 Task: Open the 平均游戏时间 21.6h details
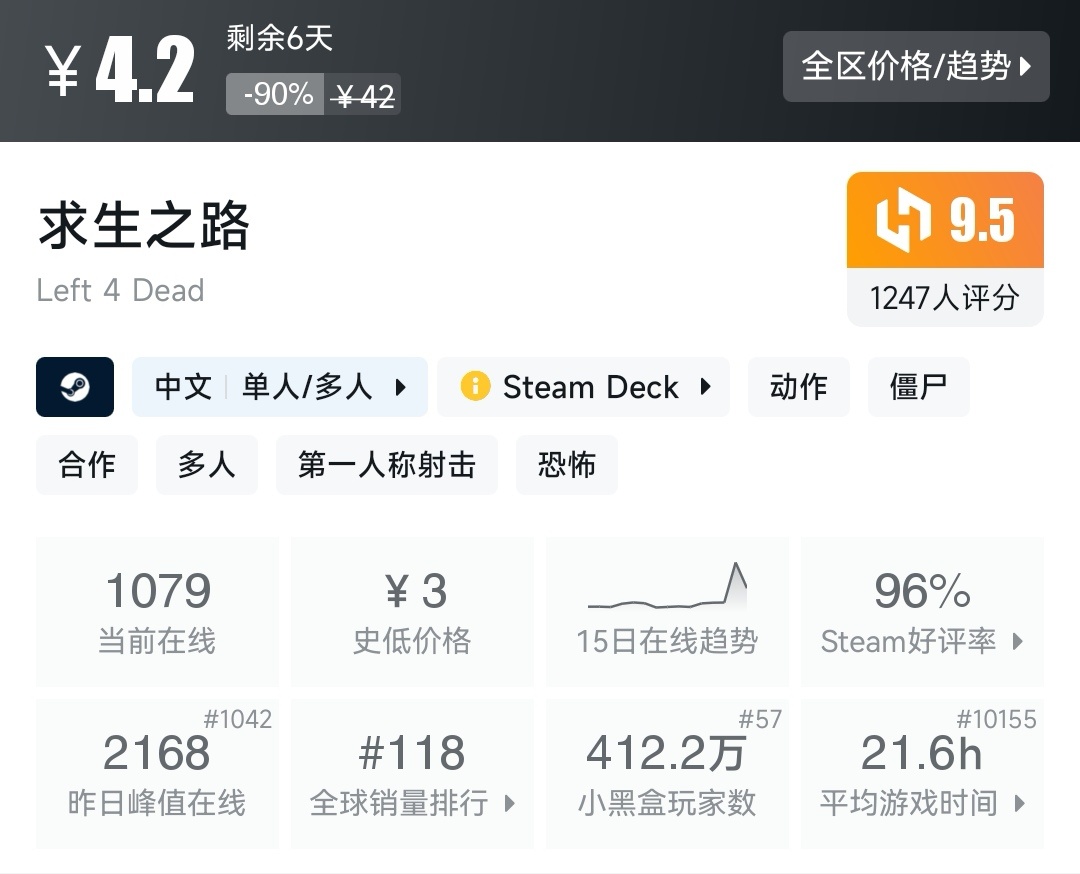click(x=922, y=773)
